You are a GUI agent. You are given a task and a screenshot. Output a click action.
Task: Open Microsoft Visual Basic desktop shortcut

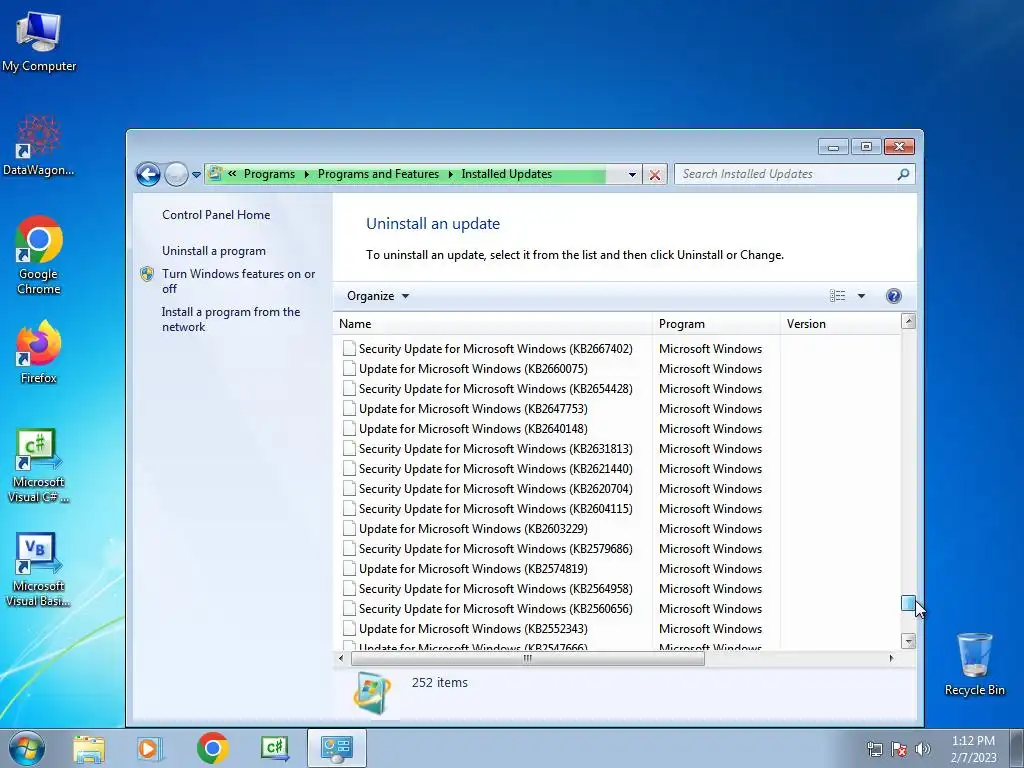click(x=39, y=569)
